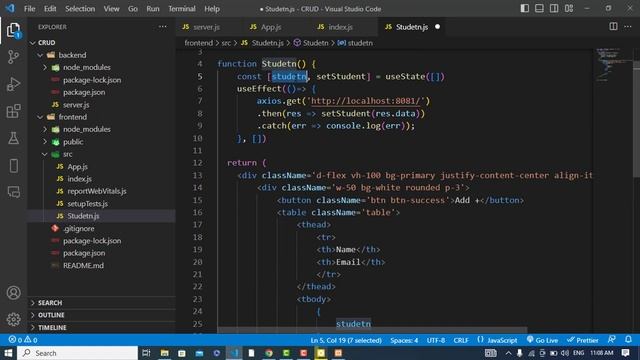Open the Explorer view in activity bar
This screenshot has width=640, height=360.
coord(13,31)
